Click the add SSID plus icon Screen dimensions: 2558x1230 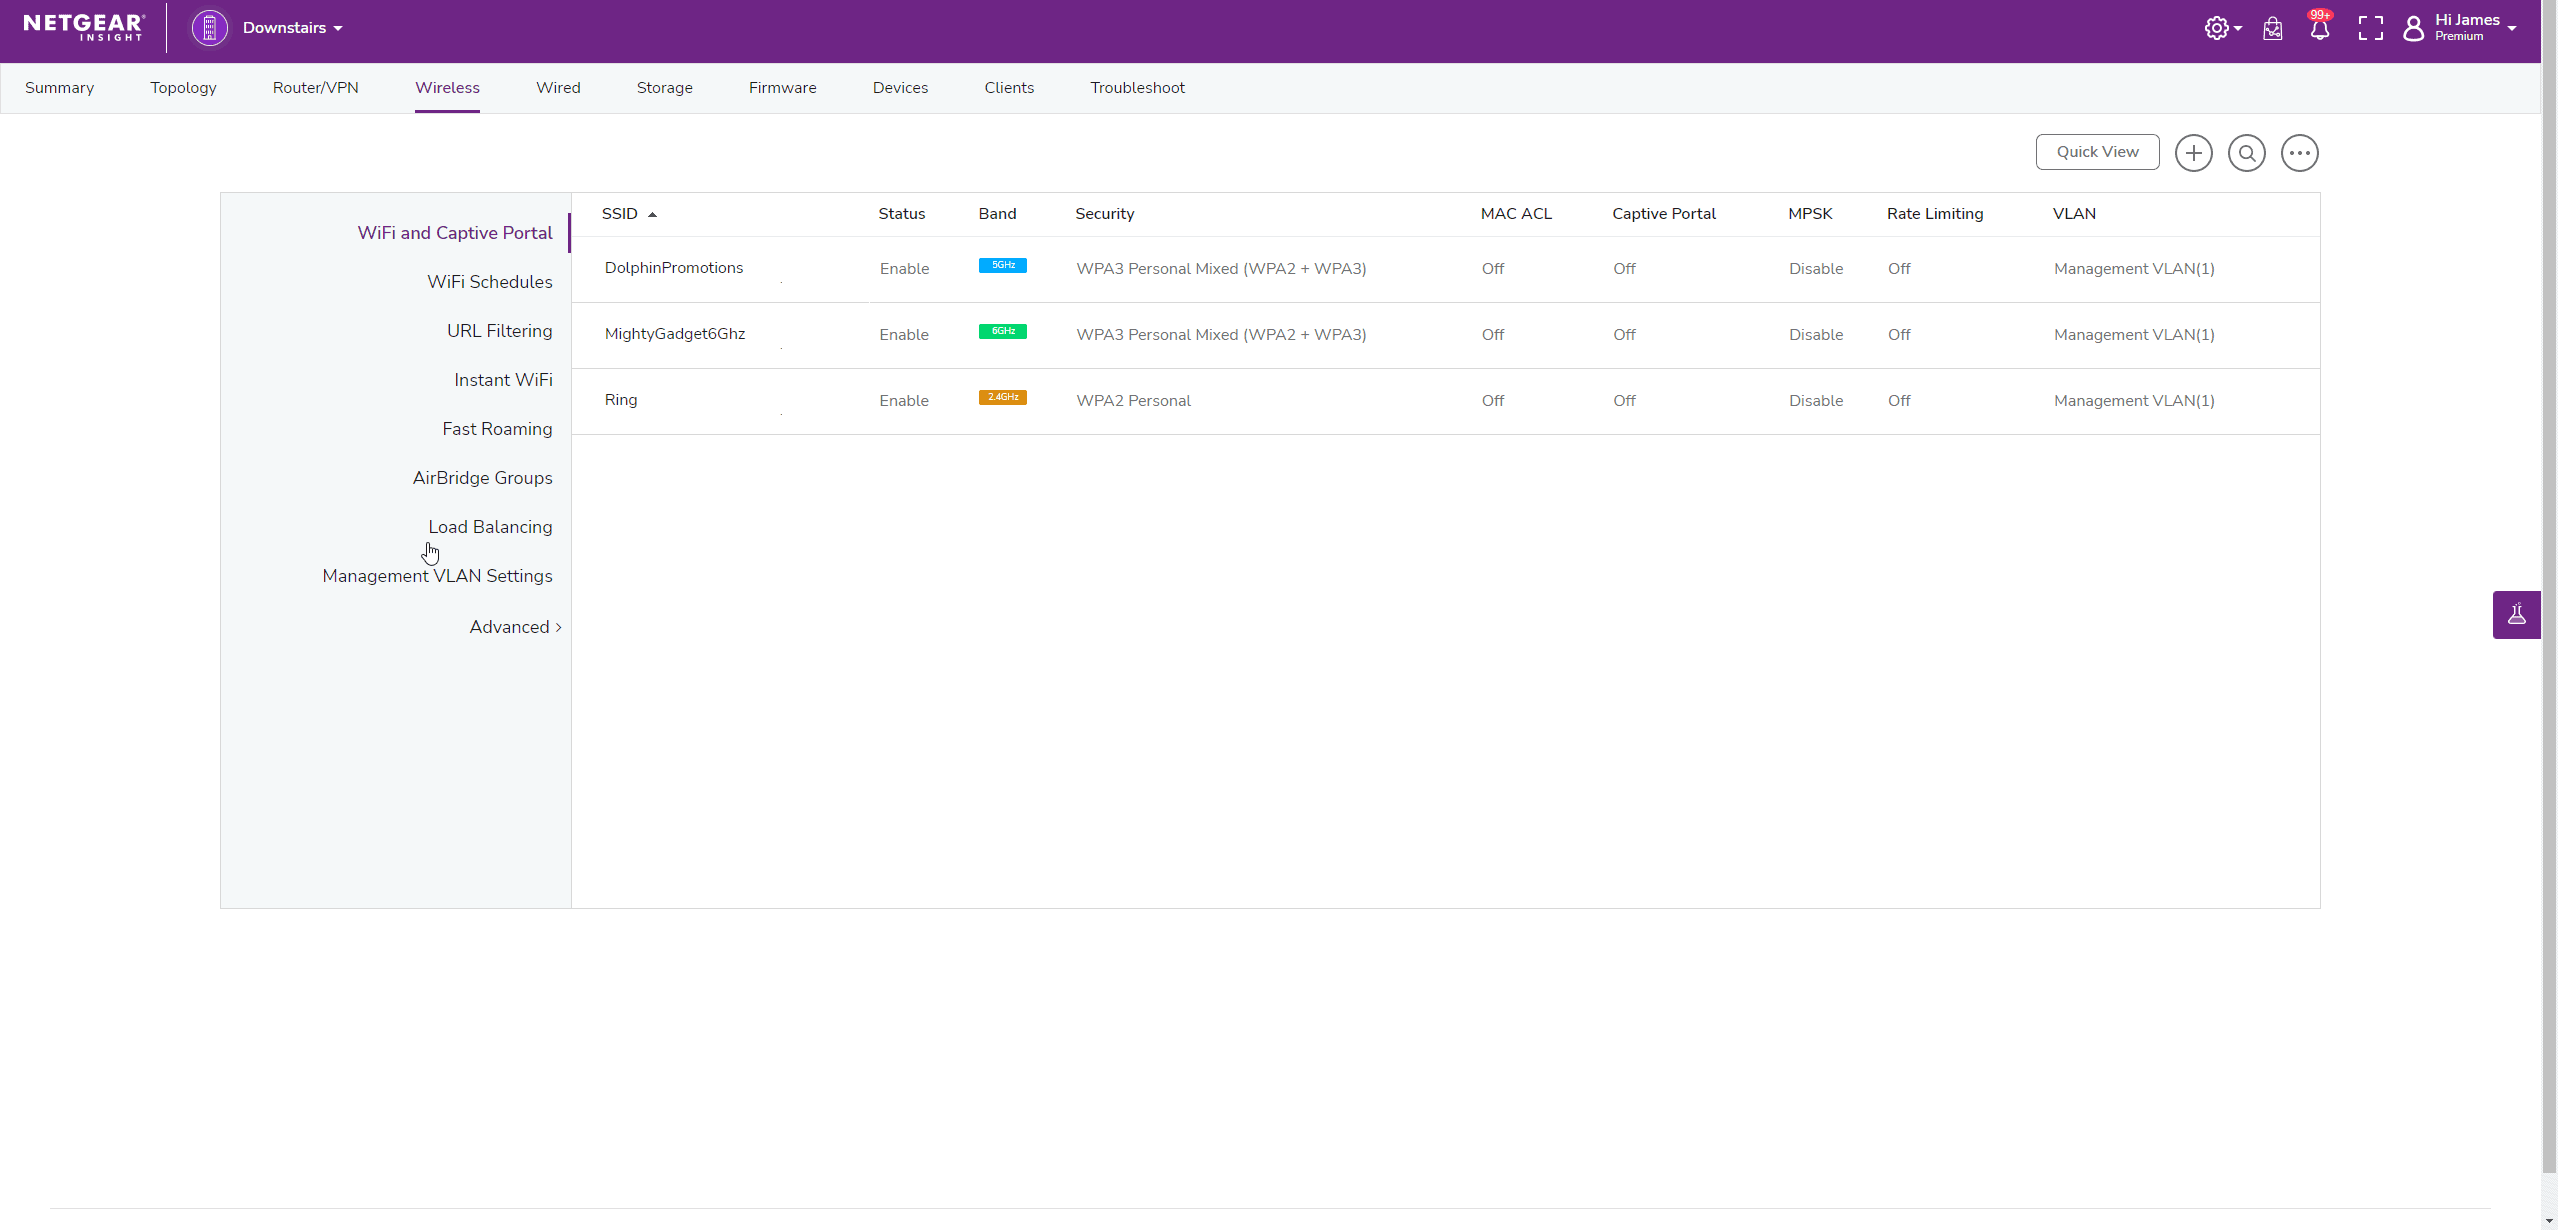tap(2193, 153)
